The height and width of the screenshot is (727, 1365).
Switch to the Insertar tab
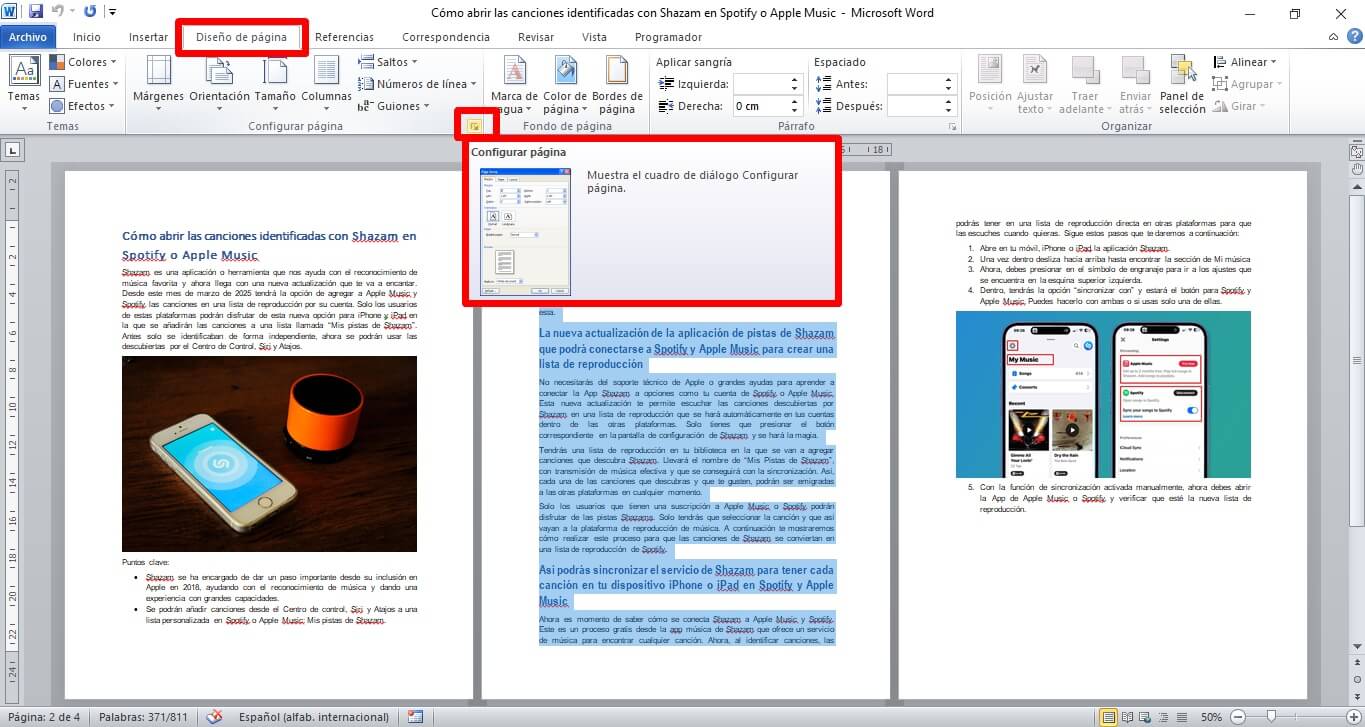click(148, 37)
